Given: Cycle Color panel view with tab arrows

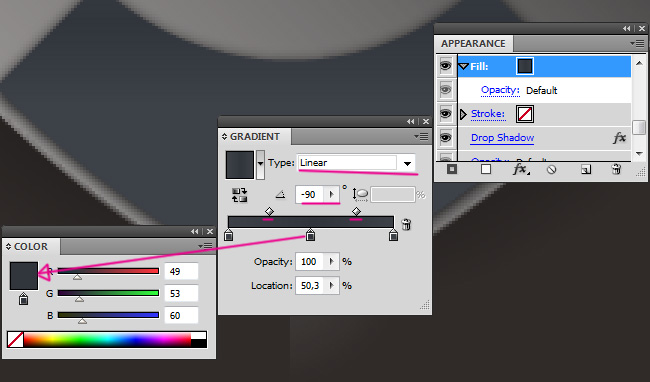Looking at the screenshot, I should [8, 247].
